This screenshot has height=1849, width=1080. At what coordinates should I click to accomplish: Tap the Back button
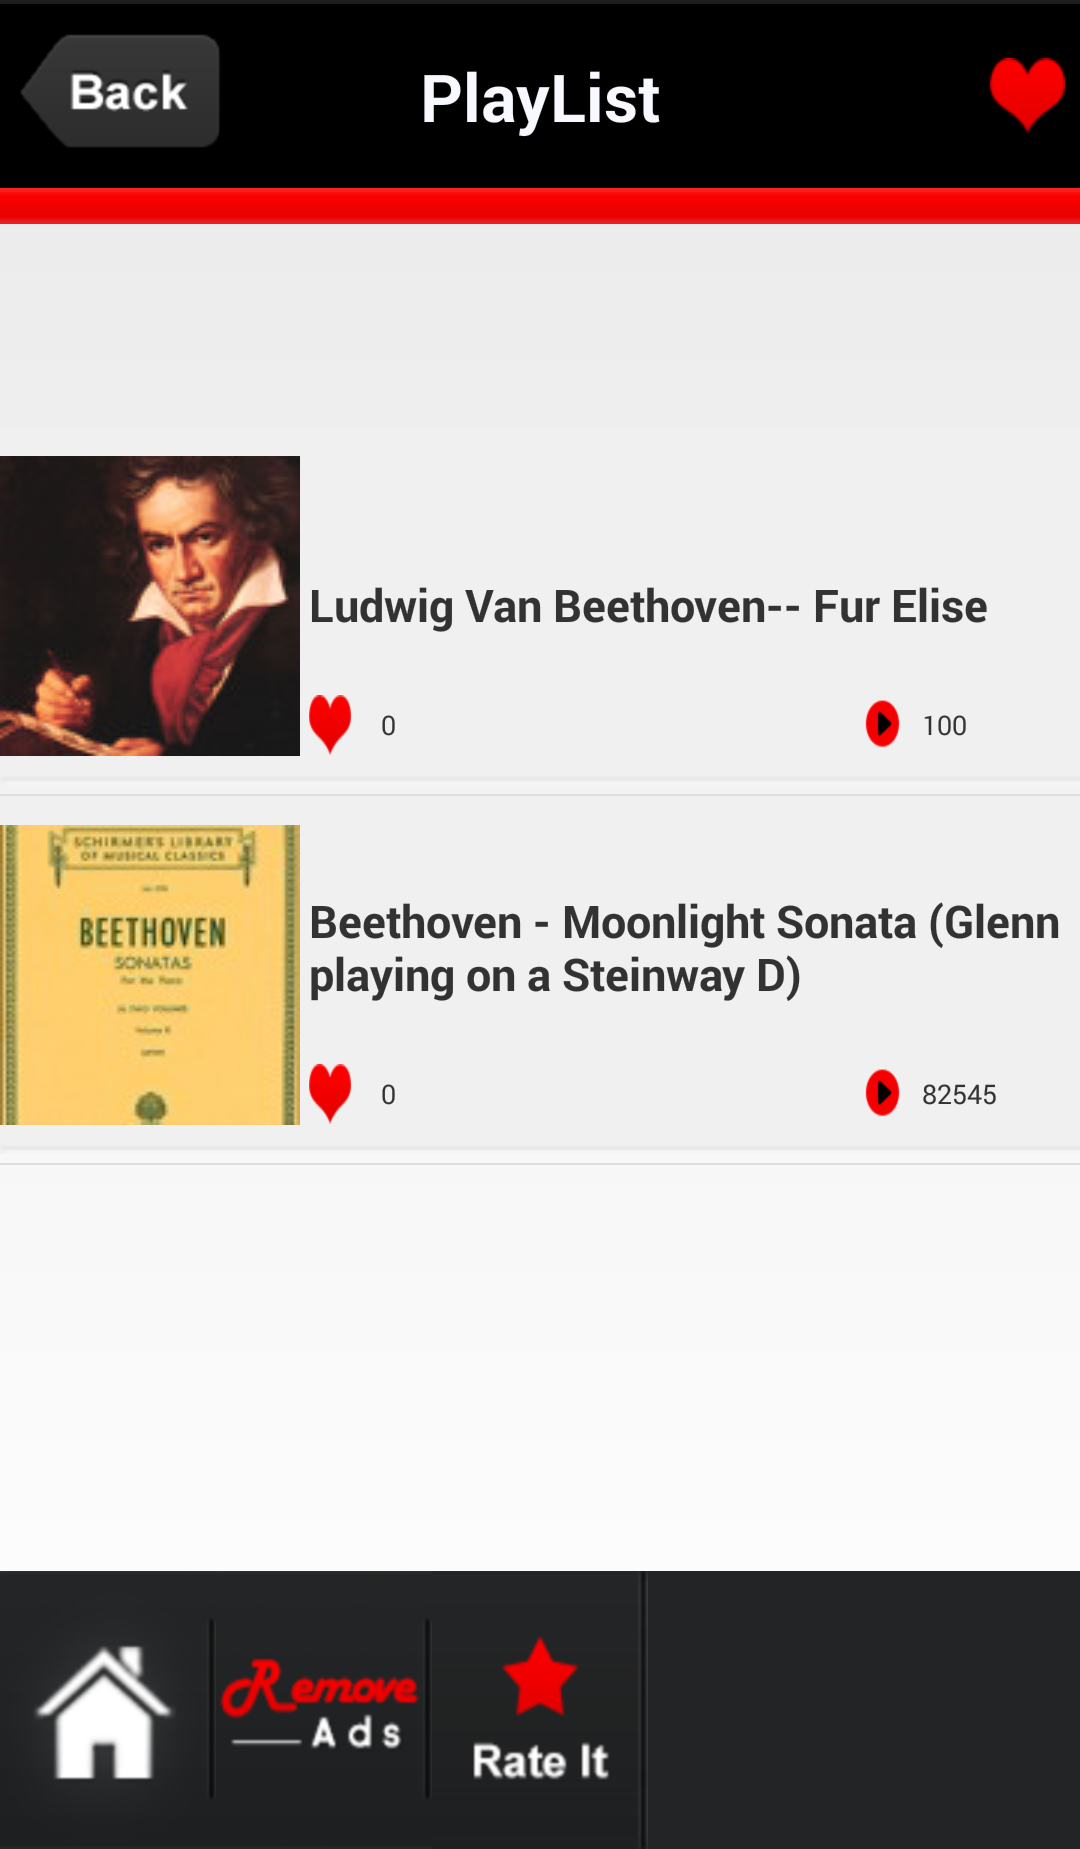click(x=122, y=92)
